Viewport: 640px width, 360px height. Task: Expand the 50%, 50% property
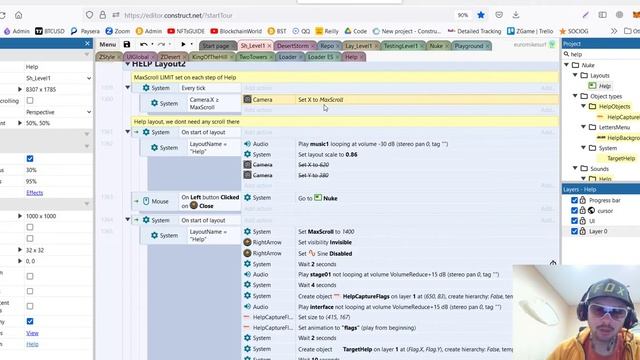(20, 123)
